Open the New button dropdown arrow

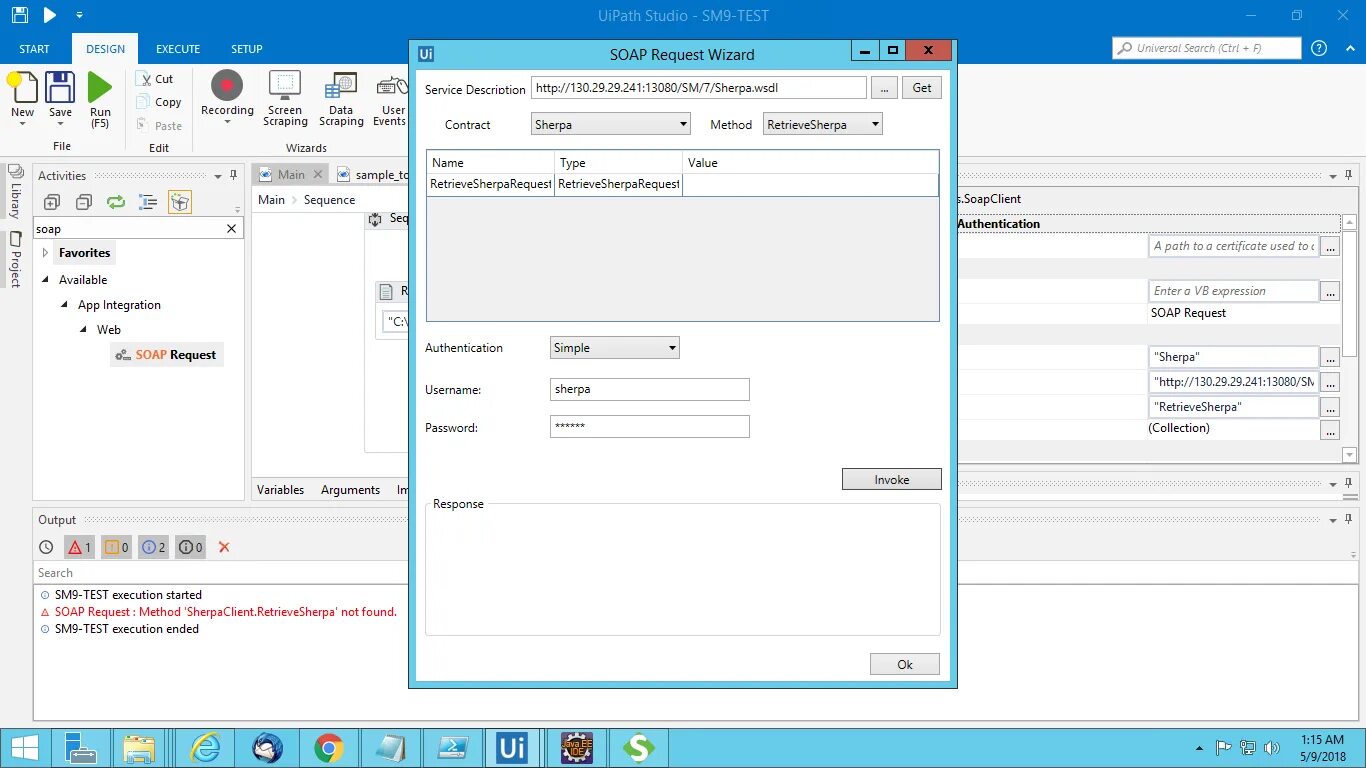tap(22, 123)
